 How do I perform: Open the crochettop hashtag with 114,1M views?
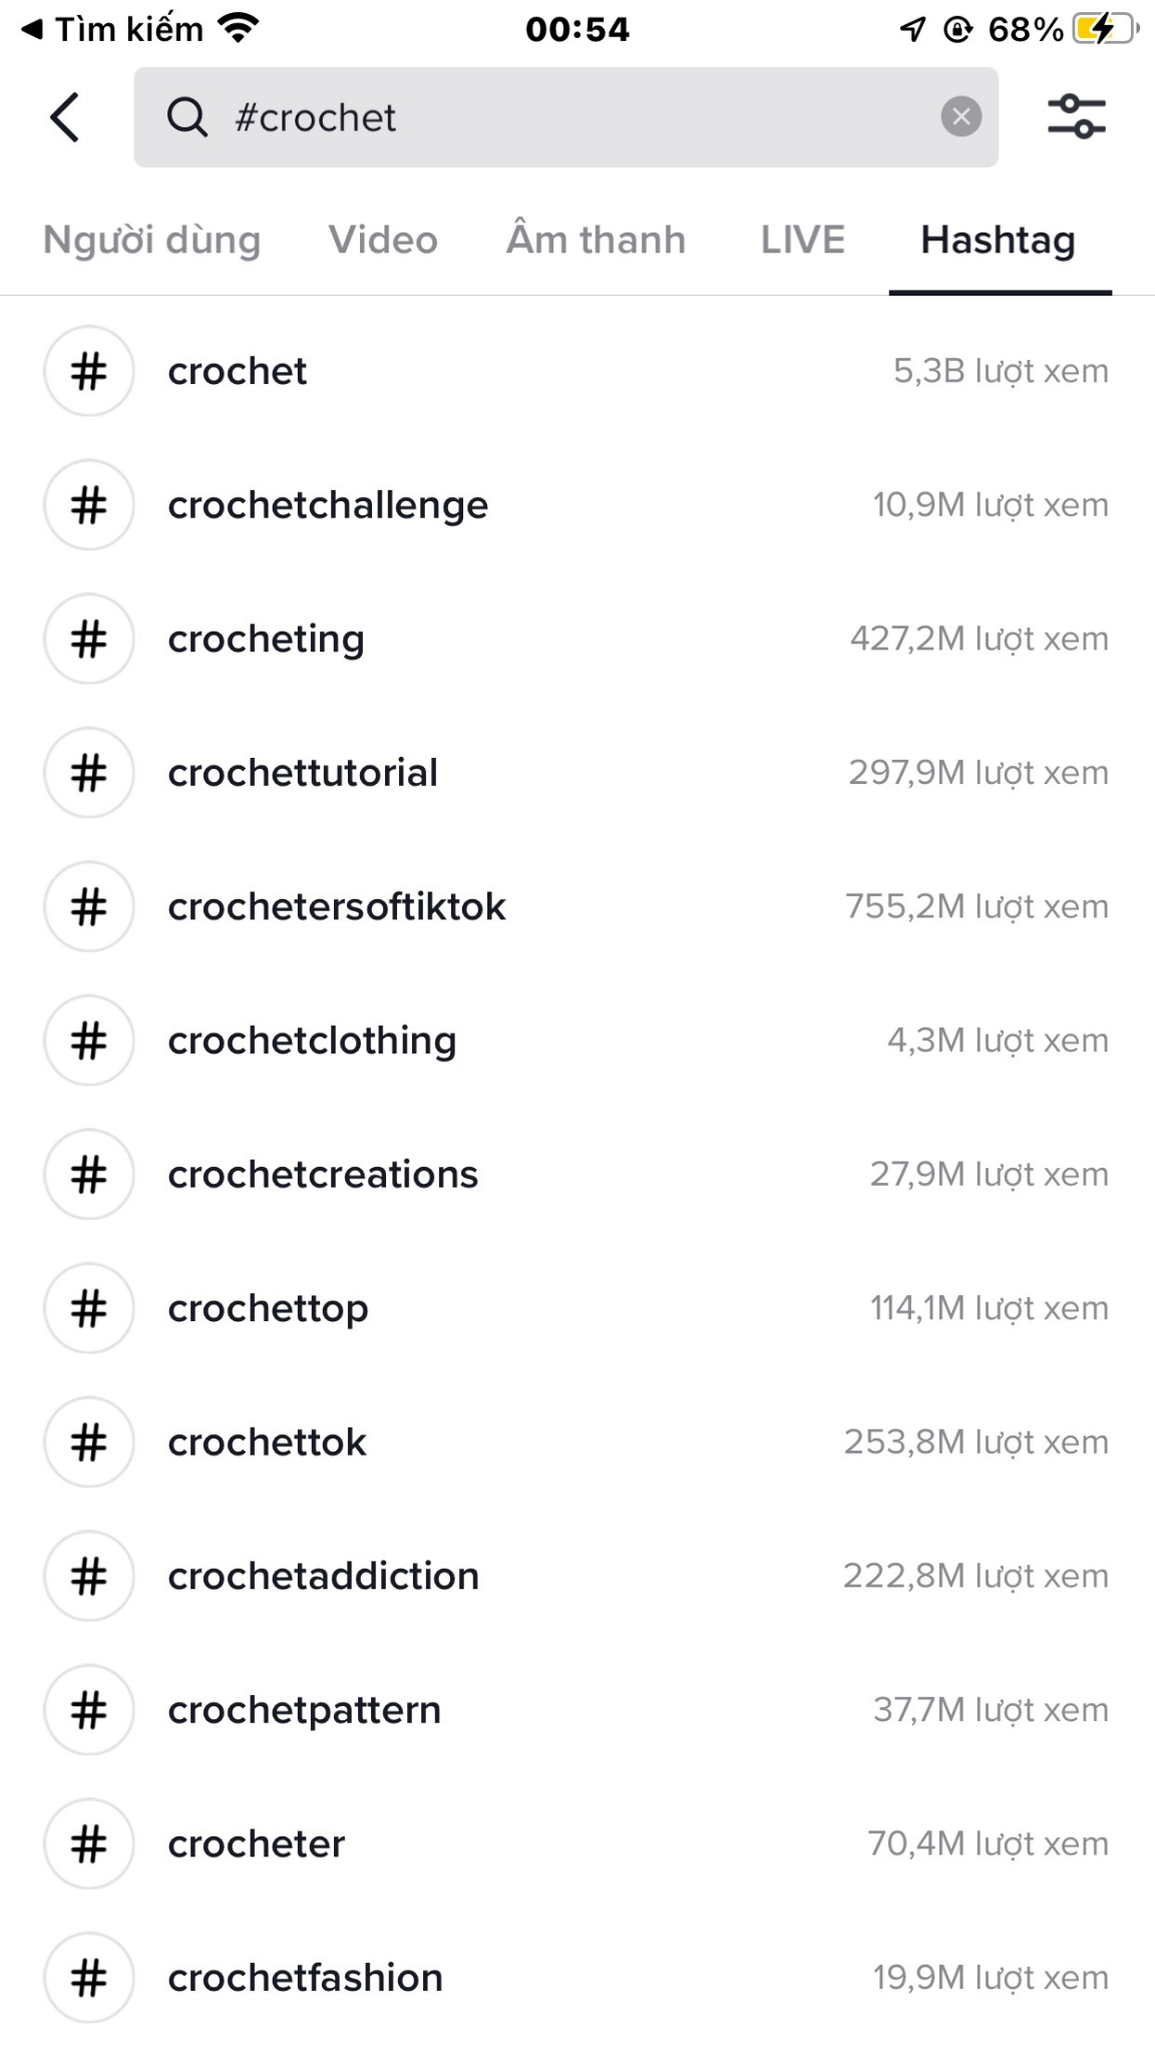click(x=577, y=1308)
